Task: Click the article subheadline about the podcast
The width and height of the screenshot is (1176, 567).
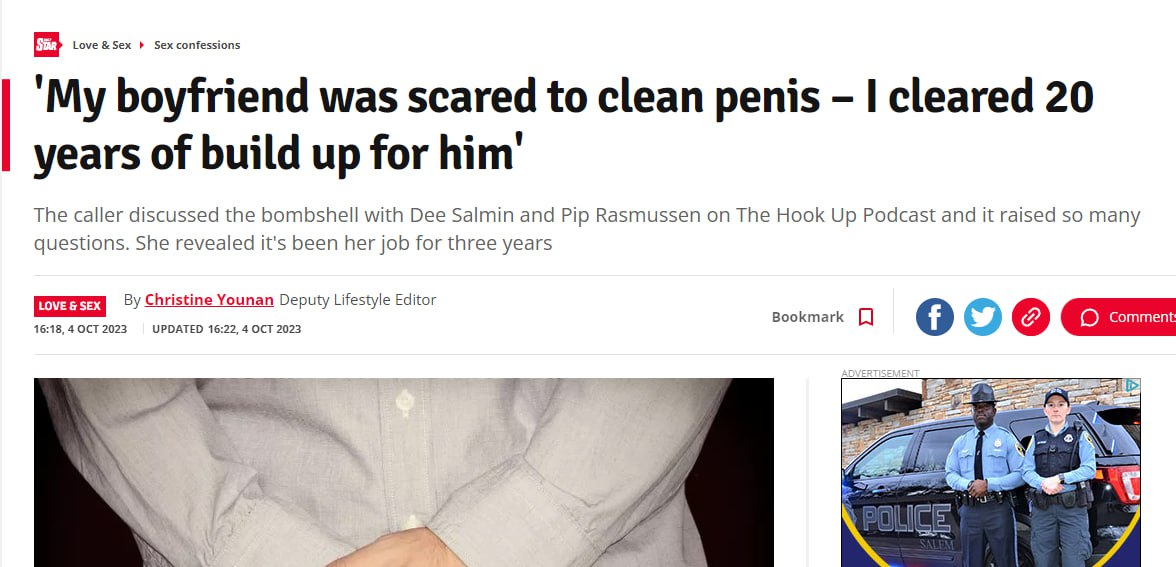Action: pos(587,230)
